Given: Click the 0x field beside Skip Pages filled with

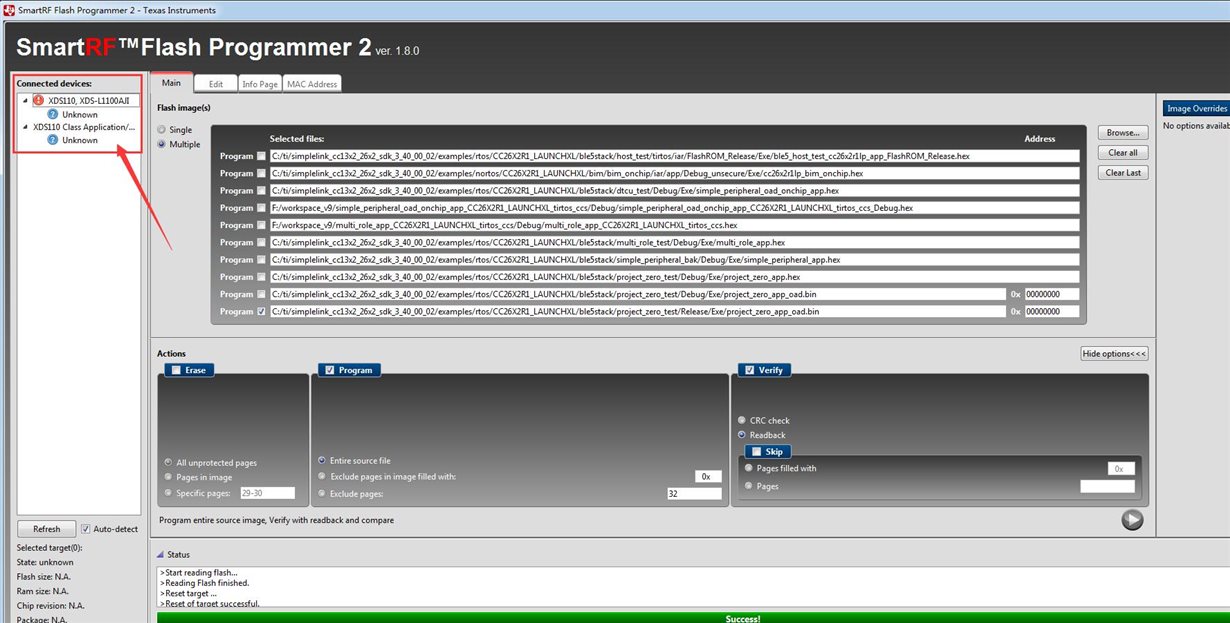Looking at the screenshot, I should tap(1121, 468).
